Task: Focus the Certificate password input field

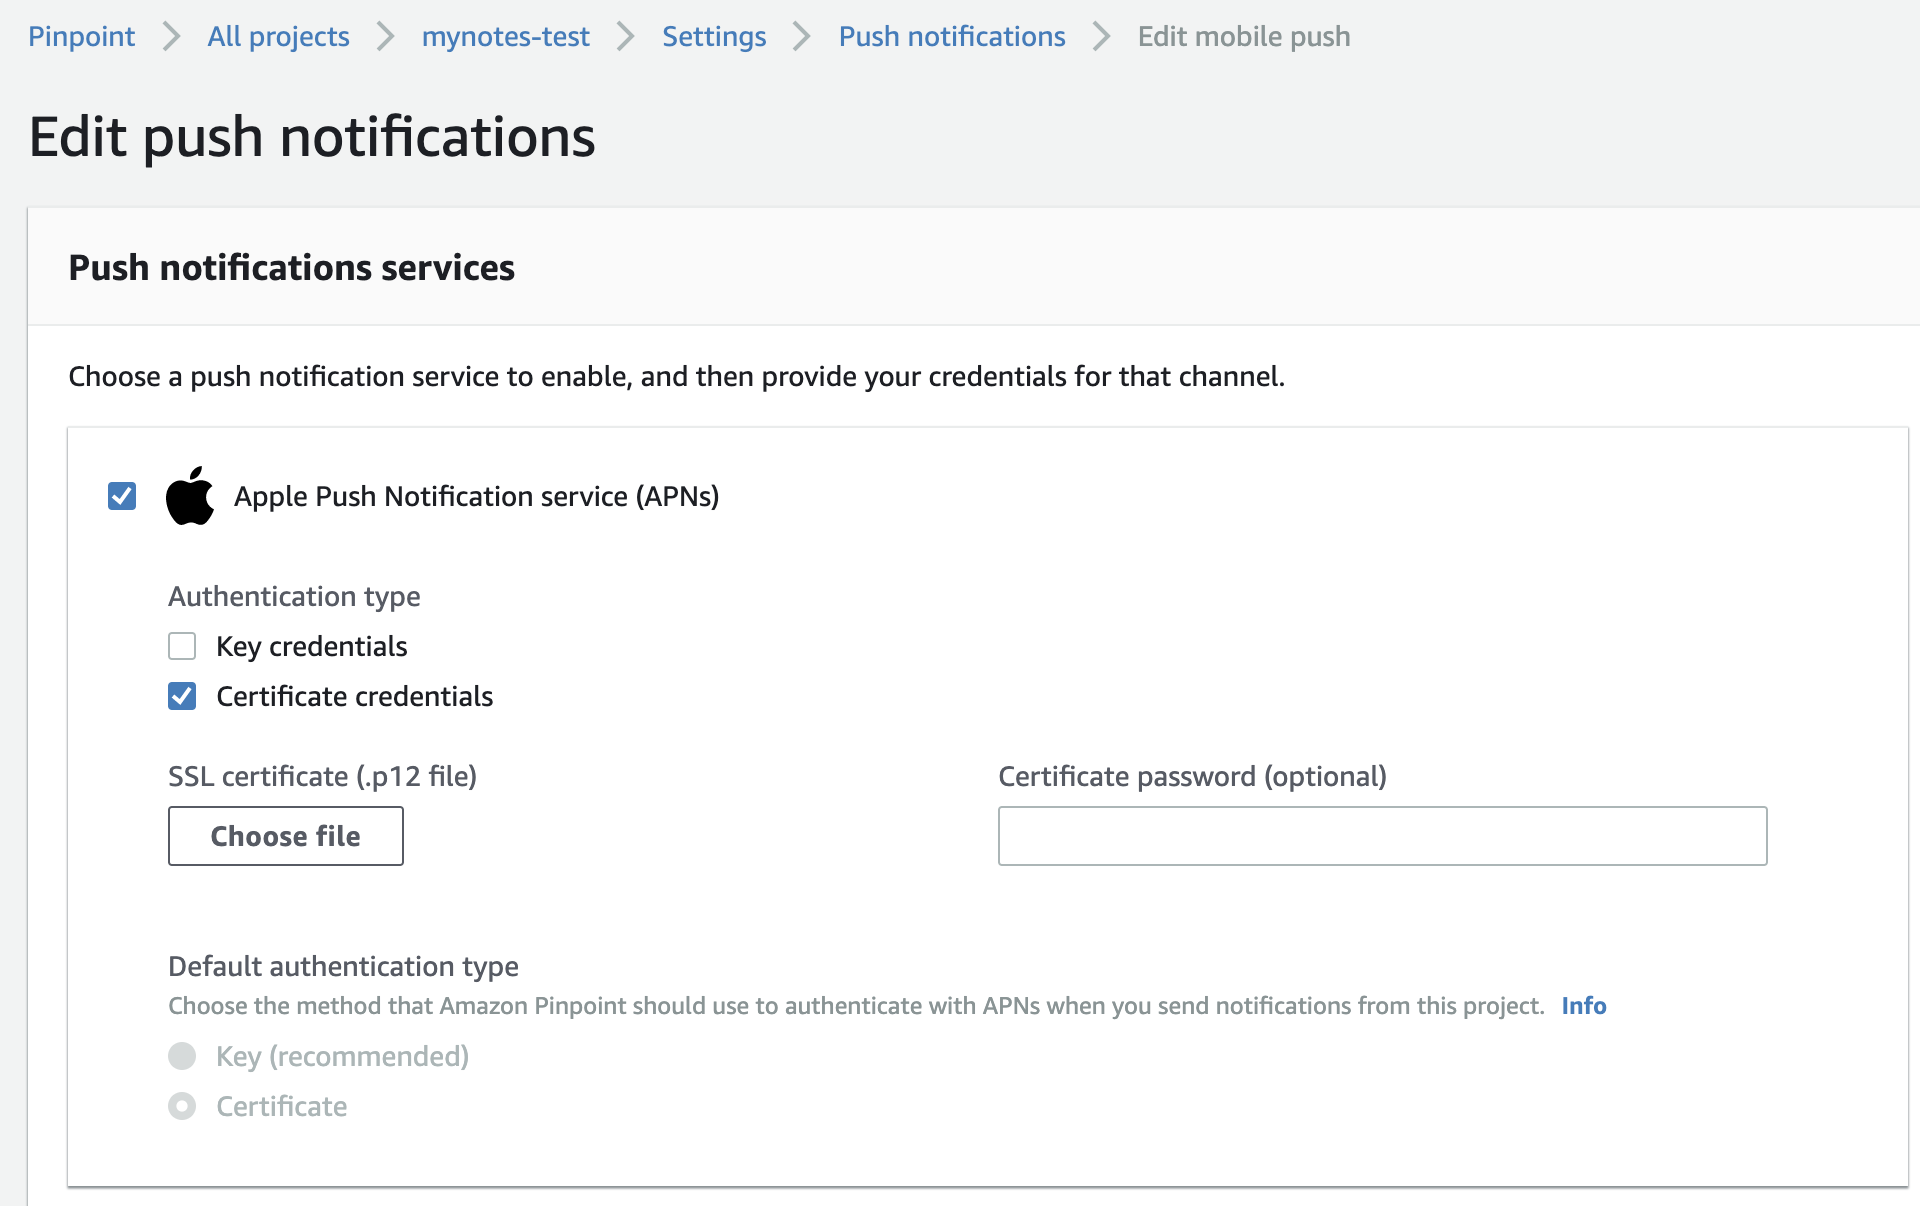Action: tap(1382, 836)
